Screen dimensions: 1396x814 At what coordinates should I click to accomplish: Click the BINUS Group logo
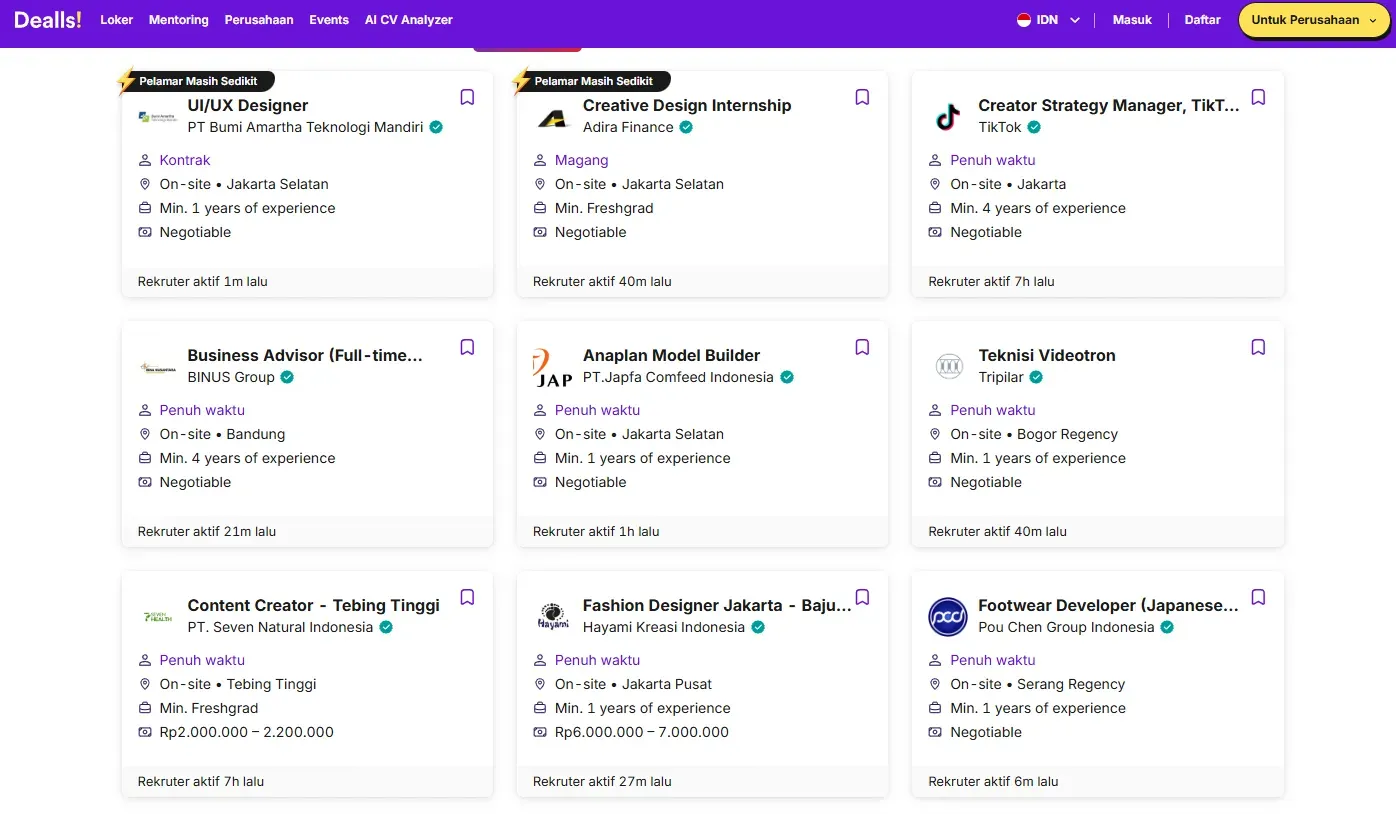pyautogui.click(x=157, y=367)
